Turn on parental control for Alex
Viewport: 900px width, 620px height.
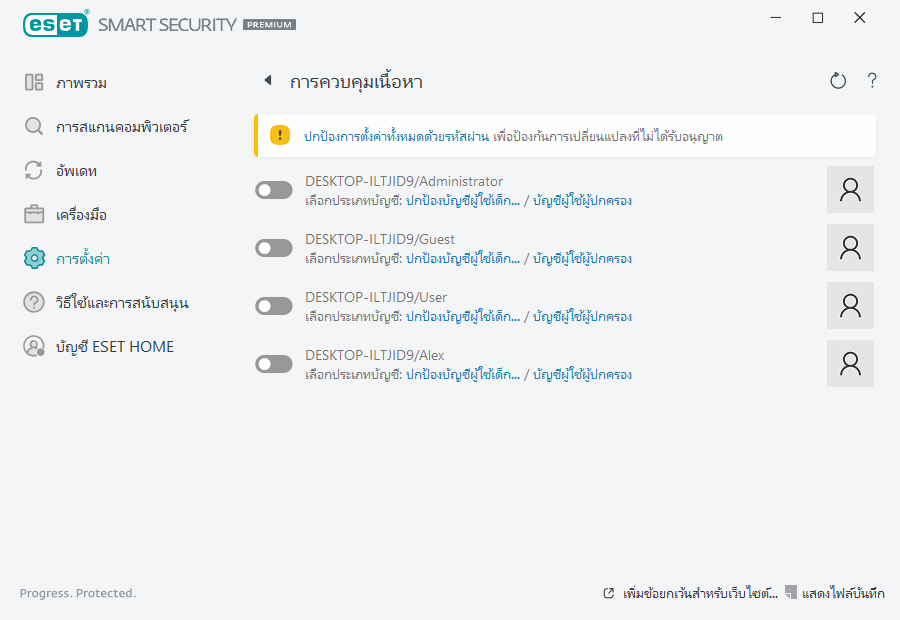pyautogui.click(x=274, y=364)
